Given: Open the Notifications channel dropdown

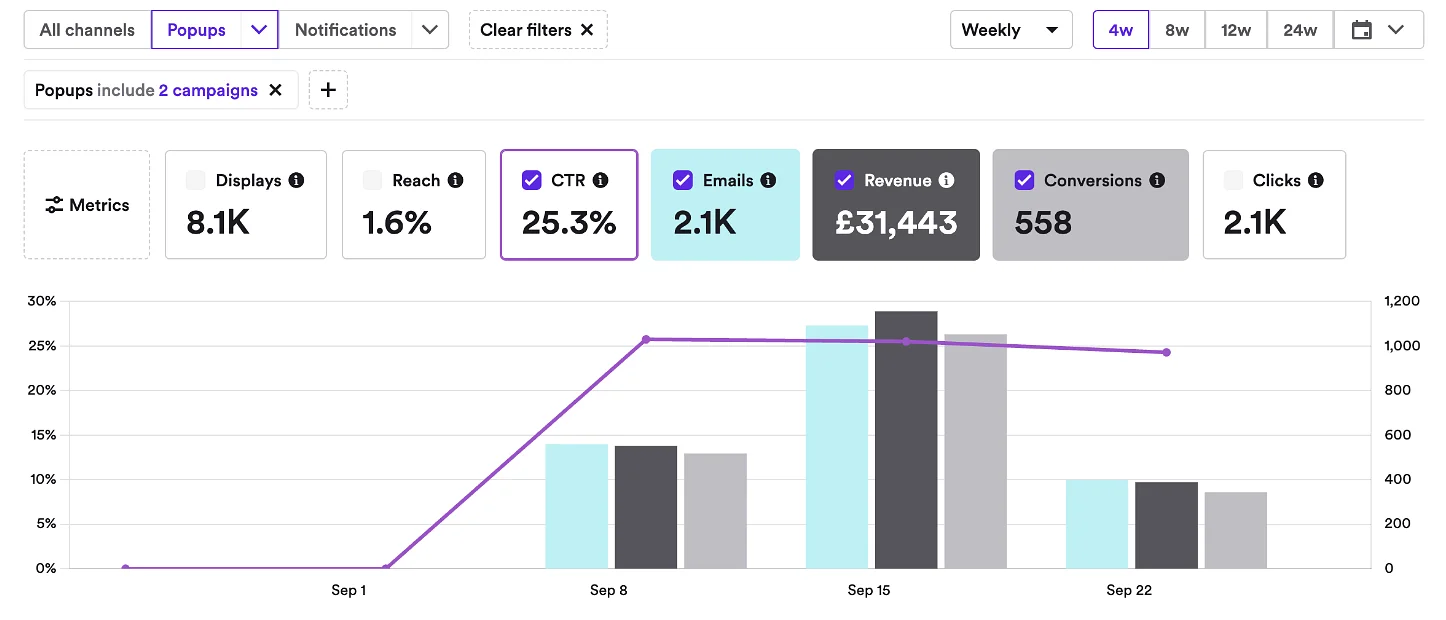Looking at the screenshot, I should coord(430,30).
